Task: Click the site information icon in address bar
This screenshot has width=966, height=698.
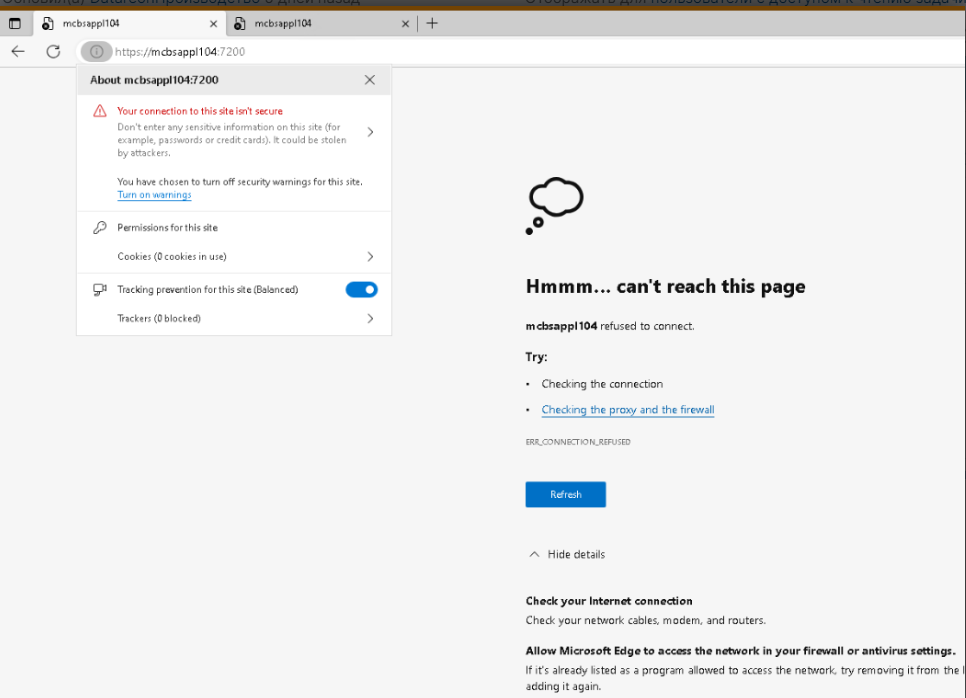Action: coord(96,52)
